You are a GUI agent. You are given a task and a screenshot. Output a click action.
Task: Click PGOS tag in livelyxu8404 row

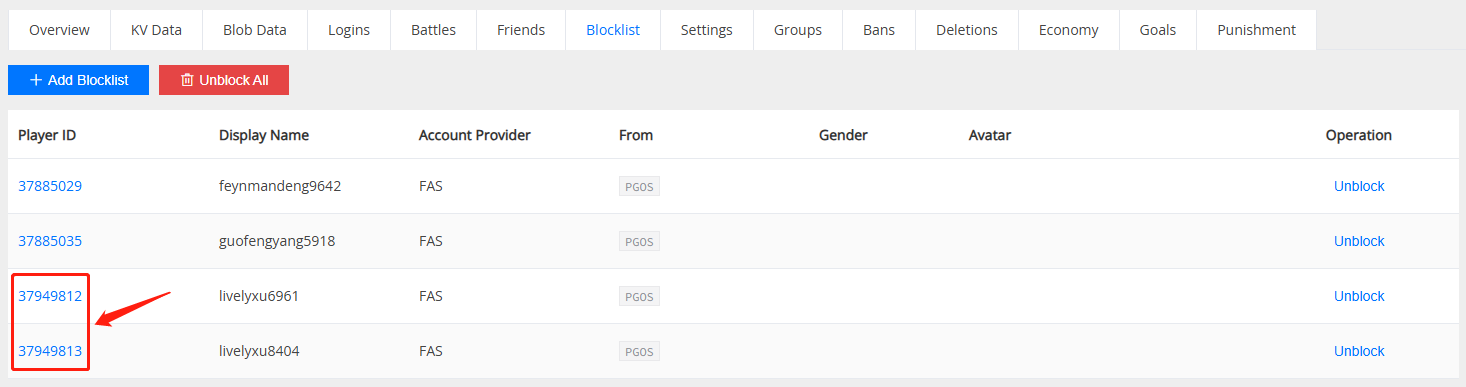(639, 351)
